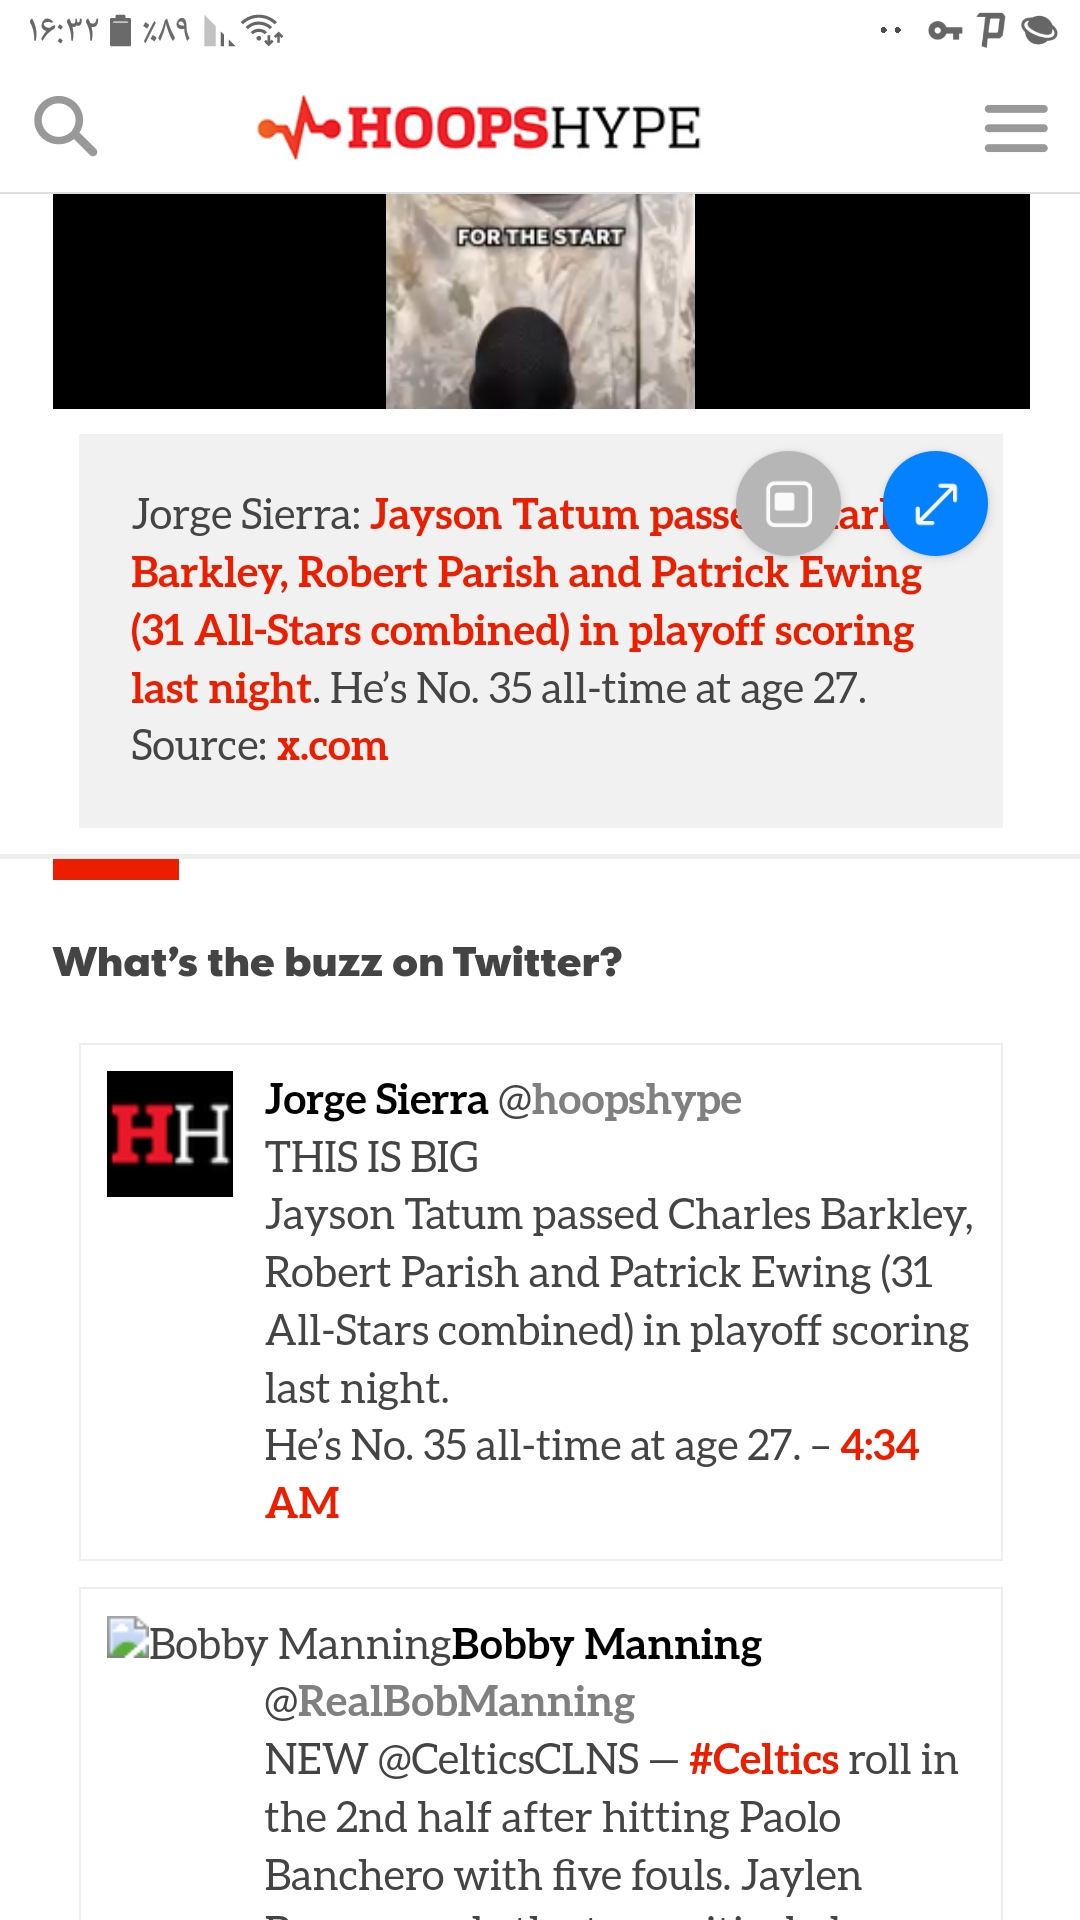The image size is (1080, 1920).
Task: Tap the gray stop square button
Action: click(788, 503)
